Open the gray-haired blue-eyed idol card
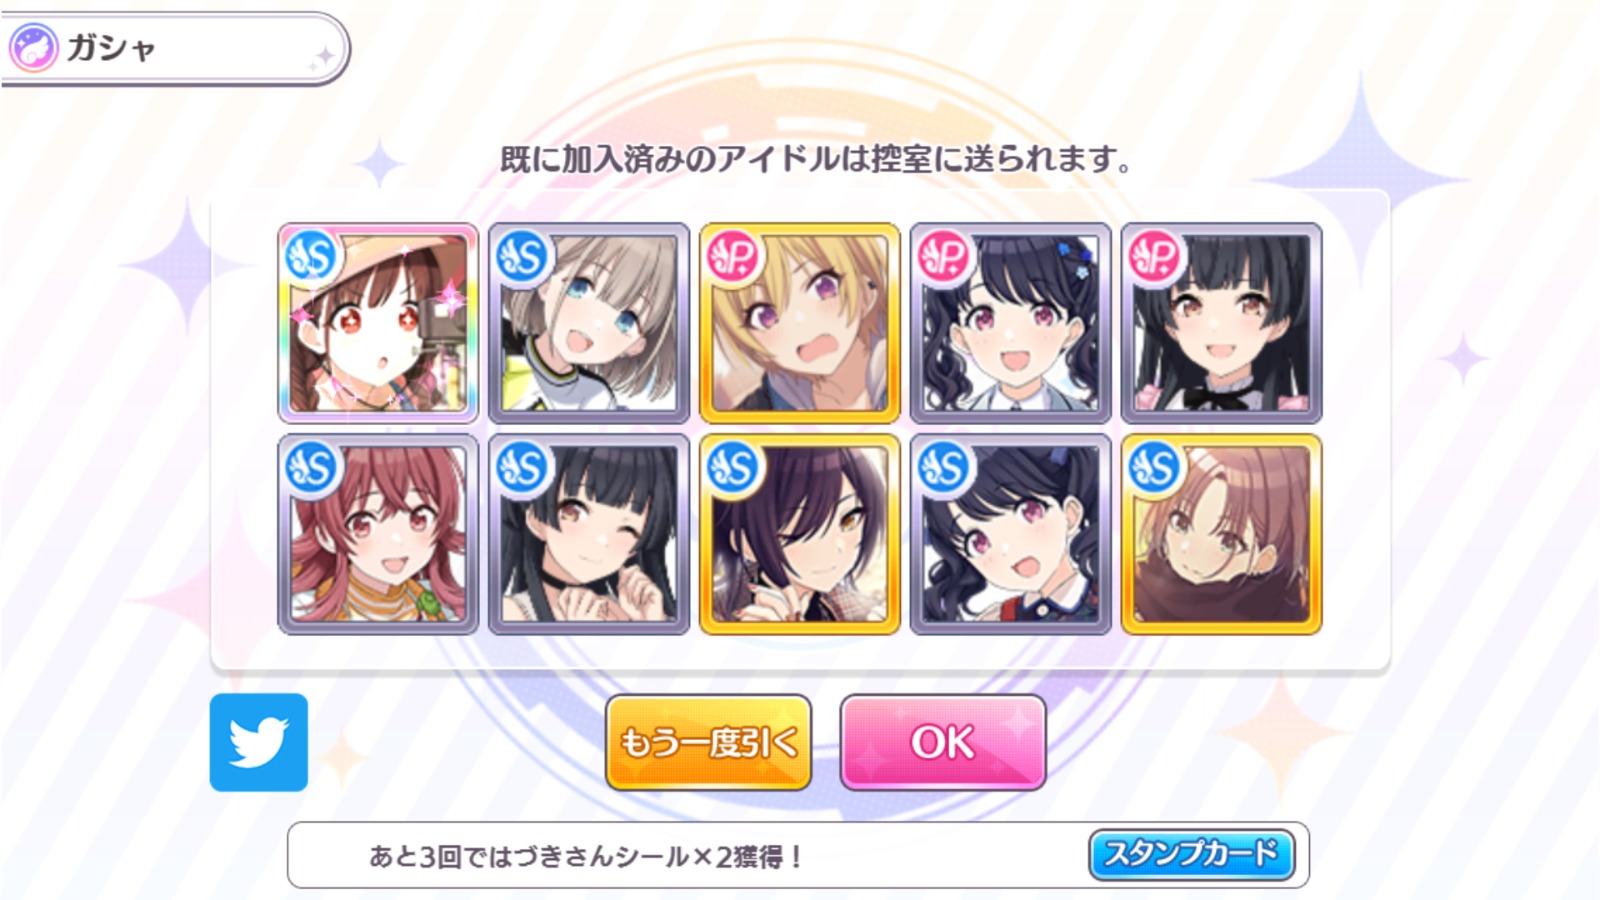This screenshot has width=1600, height=900. pos(589,323)
